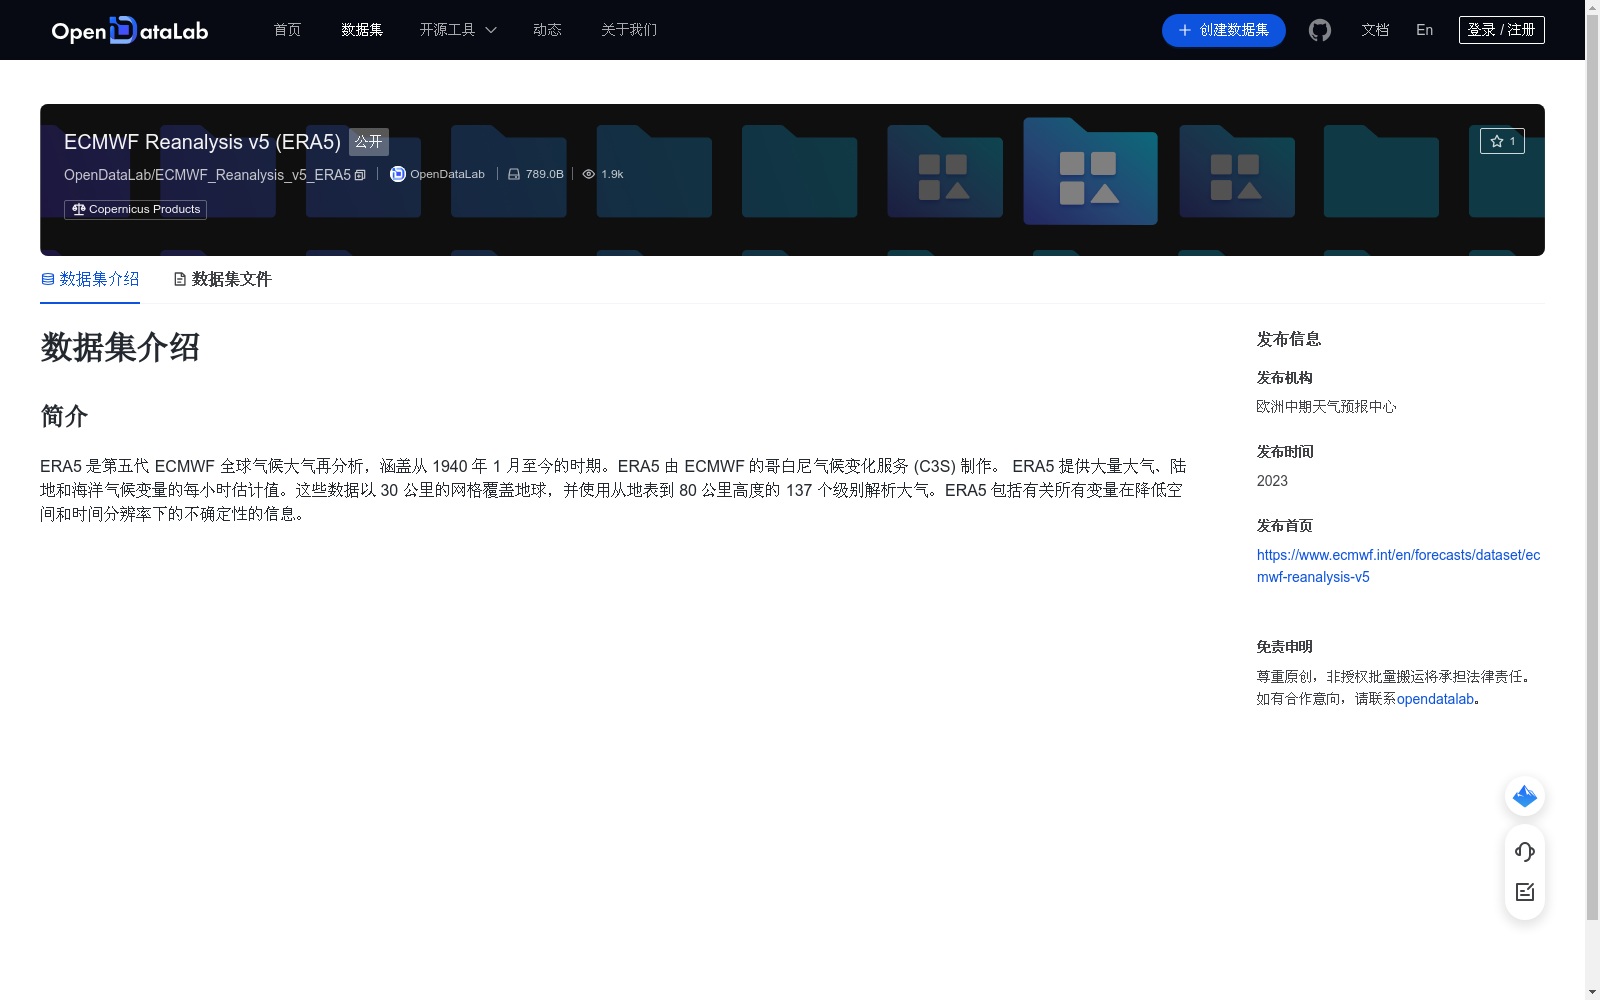This screenshot has width=1600, height=1000.
Task: Expand the 开源工具 dropdown menu
Action: click(x=457, y=30)
